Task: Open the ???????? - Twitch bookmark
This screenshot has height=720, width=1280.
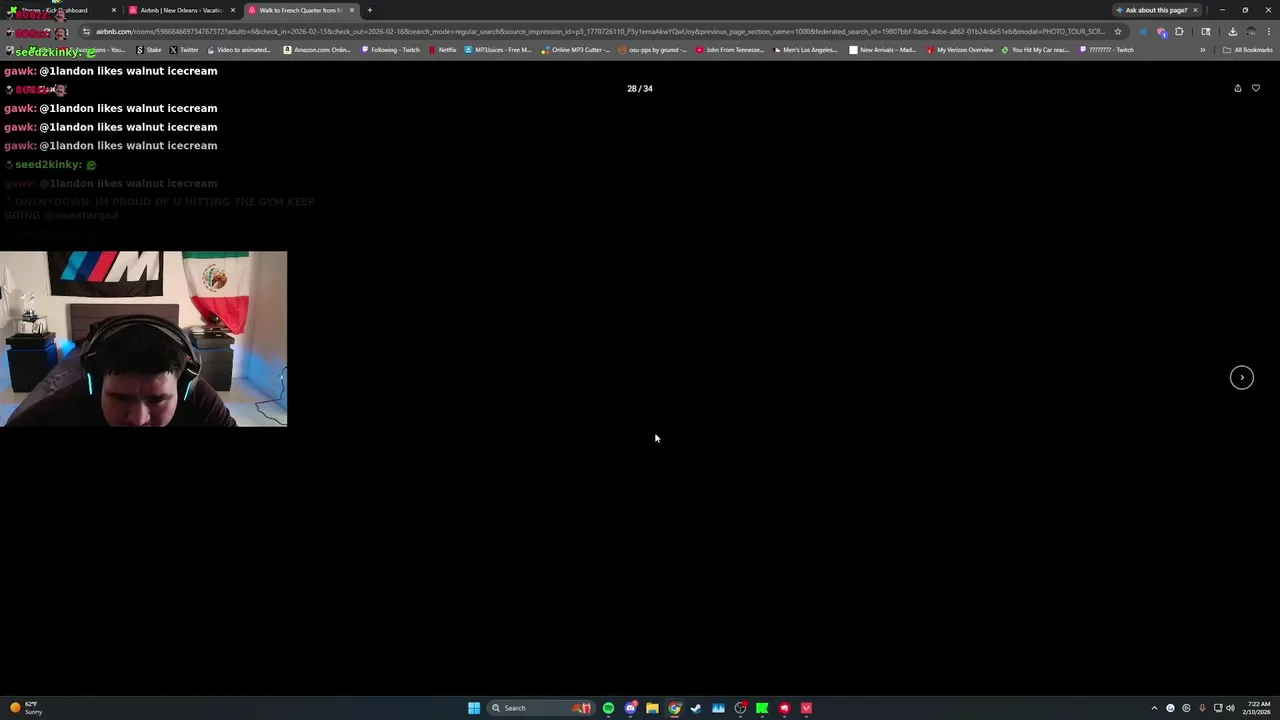Action: pyautogui.click(x=1107, y=50)
